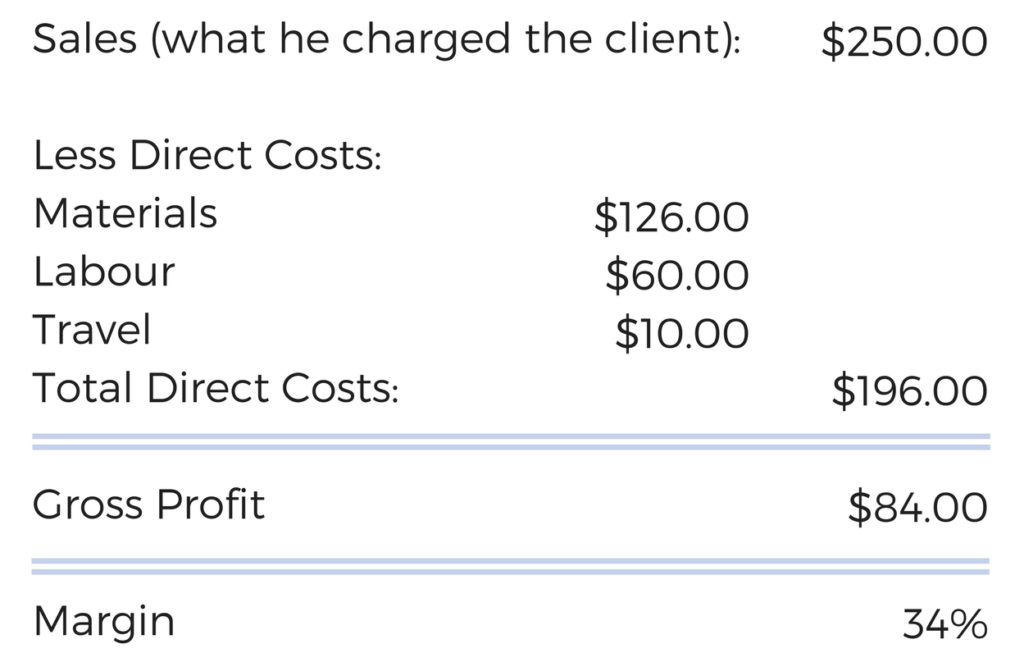
Task: Click the double line above Margin
Action: tap(511, 566)
